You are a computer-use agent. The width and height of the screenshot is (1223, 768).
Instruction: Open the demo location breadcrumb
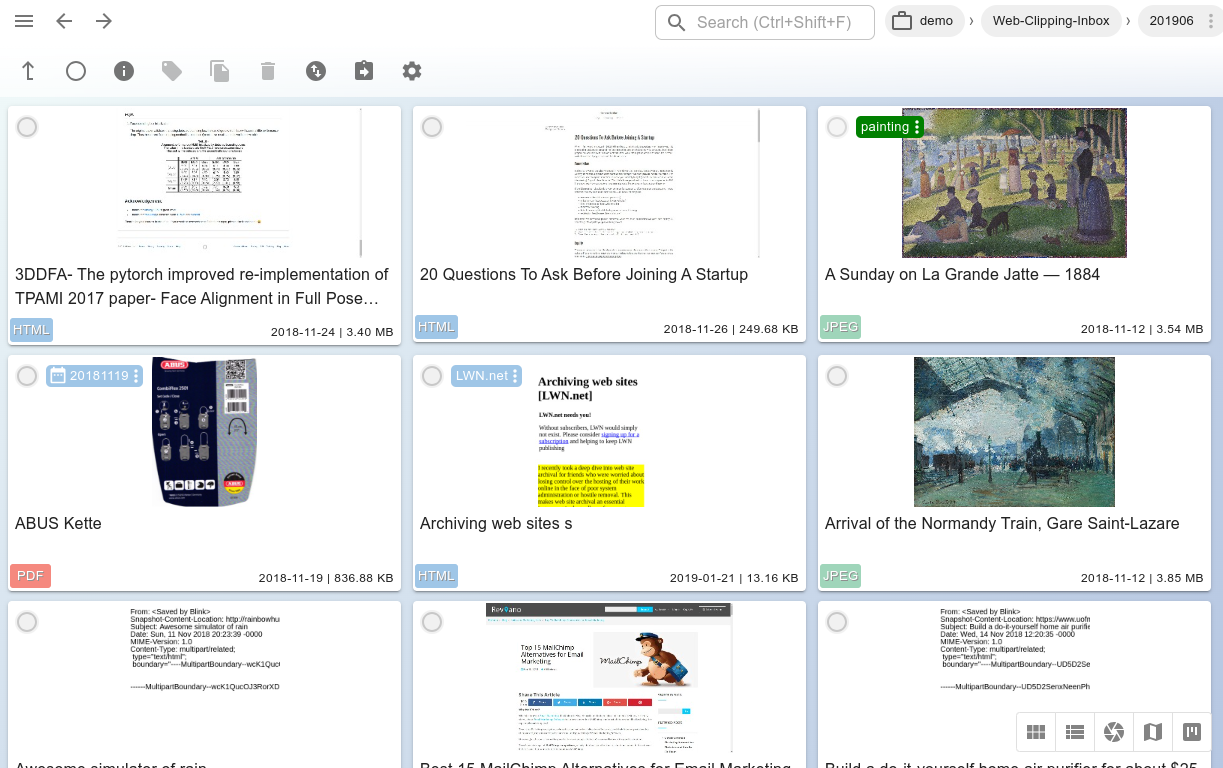[x=923, y=21]
